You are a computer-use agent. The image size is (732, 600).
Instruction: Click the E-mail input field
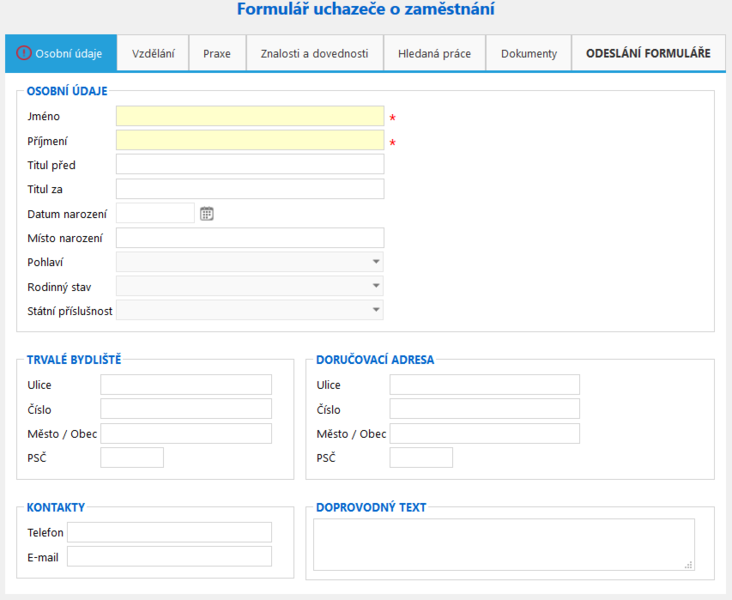click(x=169, y=557)
